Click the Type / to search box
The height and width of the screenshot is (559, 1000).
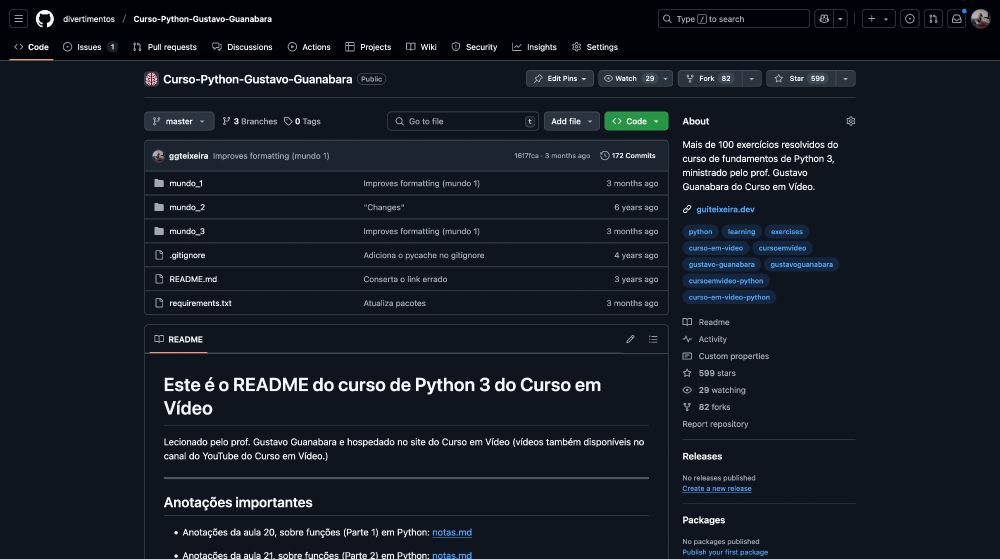tap(733, 19)
